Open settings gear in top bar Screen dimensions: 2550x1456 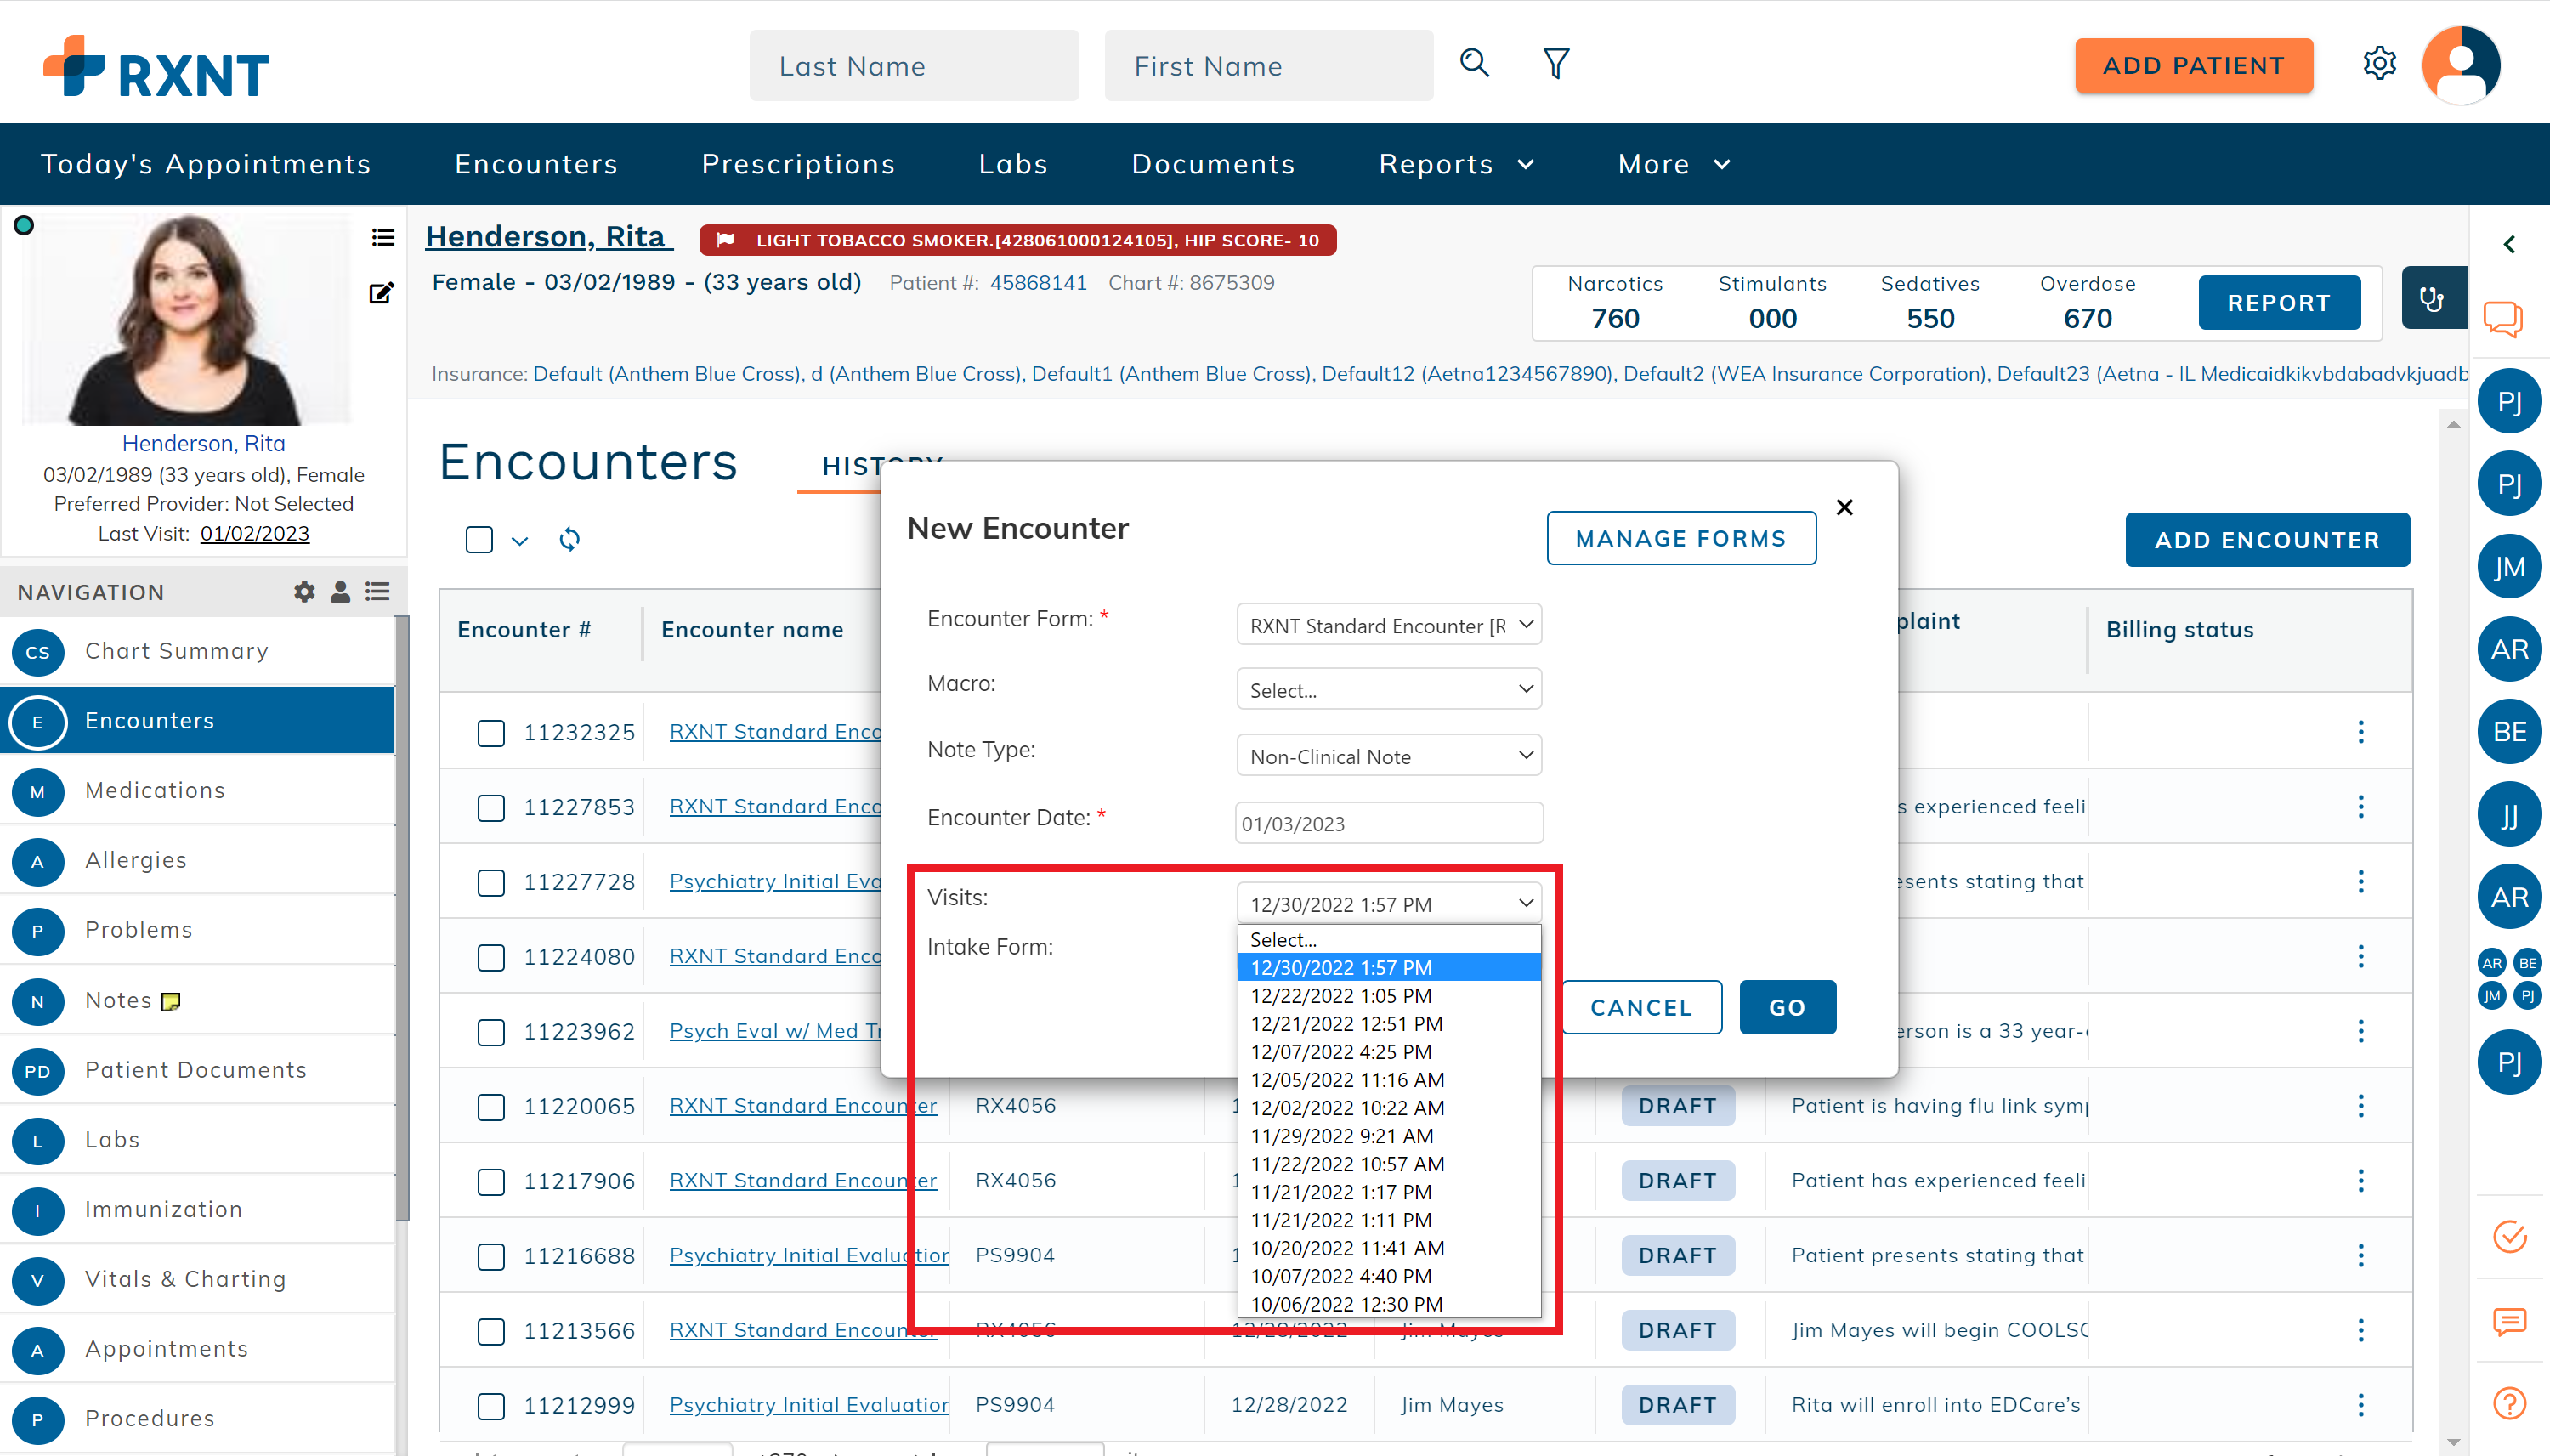pyautogui.click(x=2380, y=64)
